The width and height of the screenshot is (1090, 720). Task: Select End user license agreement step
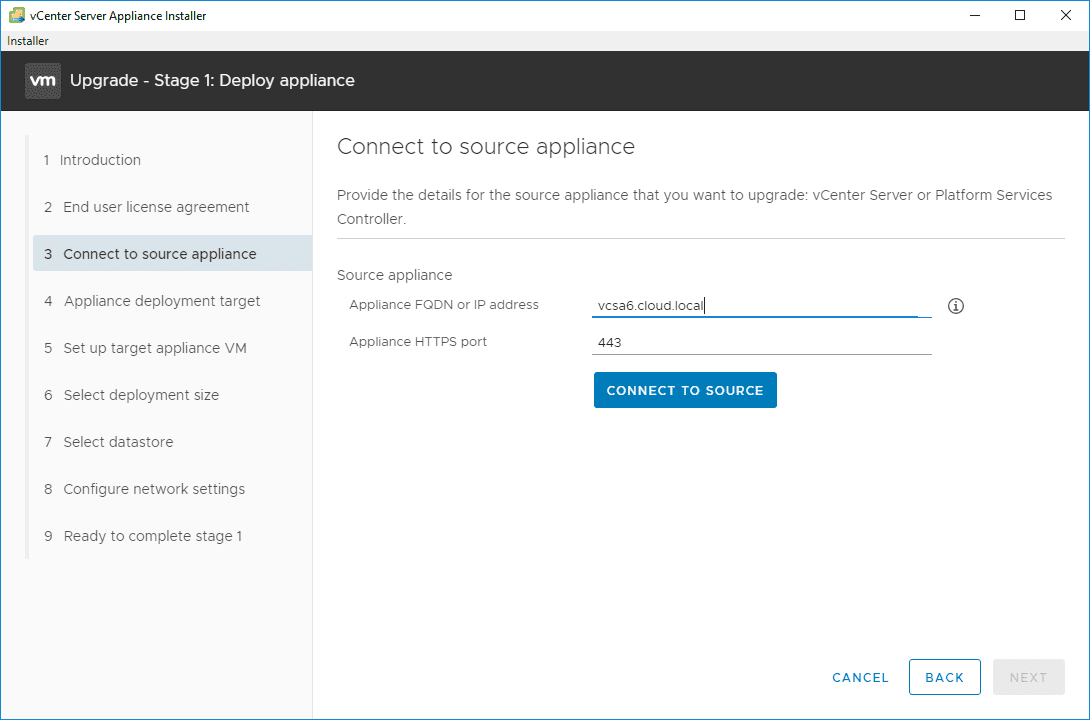tap(156, 207)
